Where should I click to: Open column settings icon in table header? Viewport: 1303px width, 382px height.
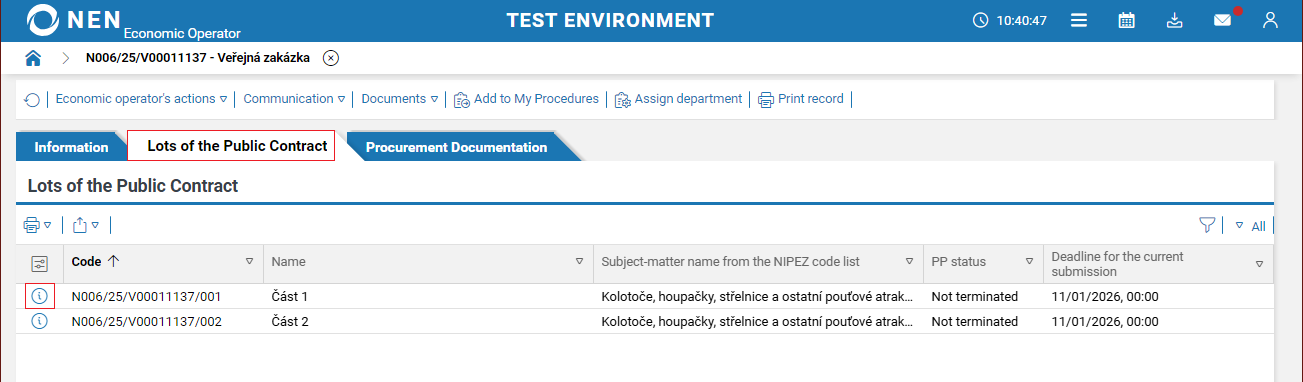pyautogui.click(x=39, y=263)
